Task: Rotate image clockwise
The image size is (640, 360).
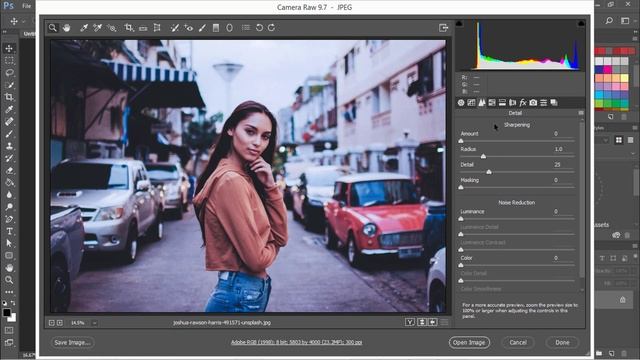Action: click(x=272, y=28)
